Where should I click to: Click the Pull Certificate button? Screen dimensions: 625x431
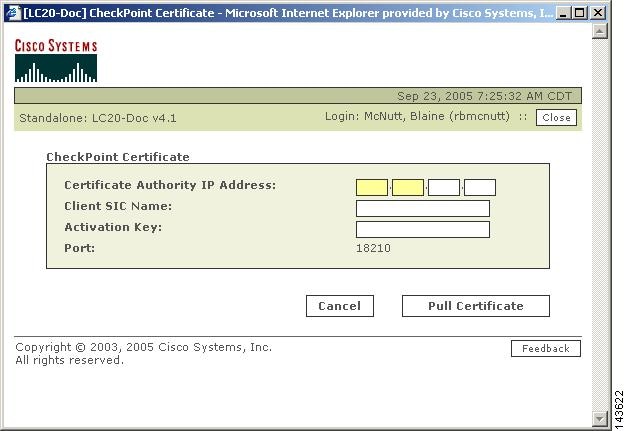click(x=476, y=306)
